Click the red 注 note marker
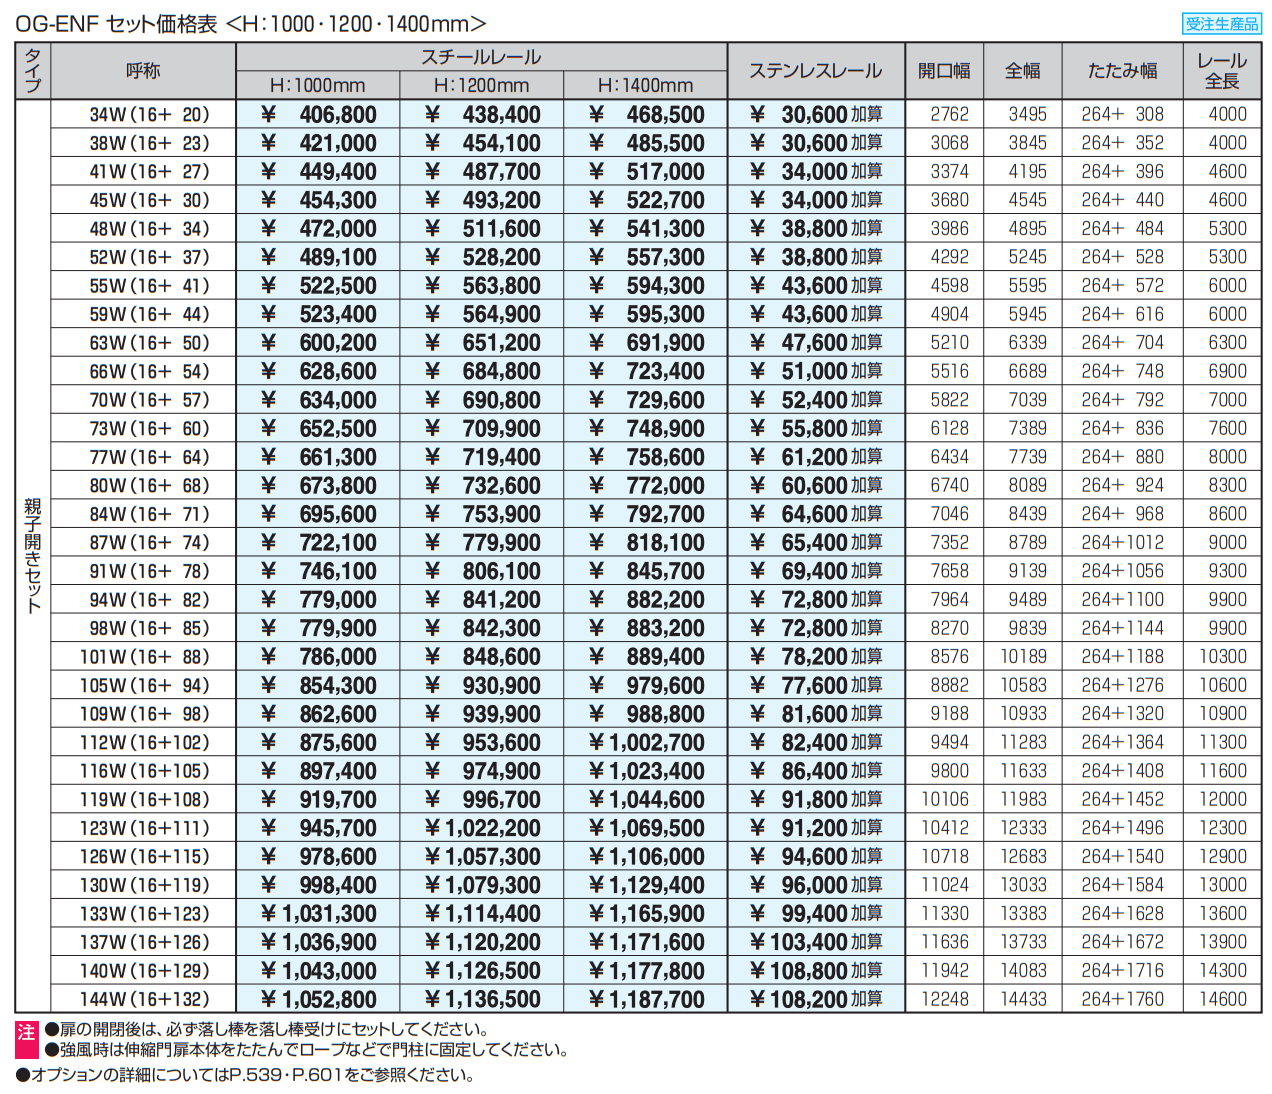 [26, 1039]
